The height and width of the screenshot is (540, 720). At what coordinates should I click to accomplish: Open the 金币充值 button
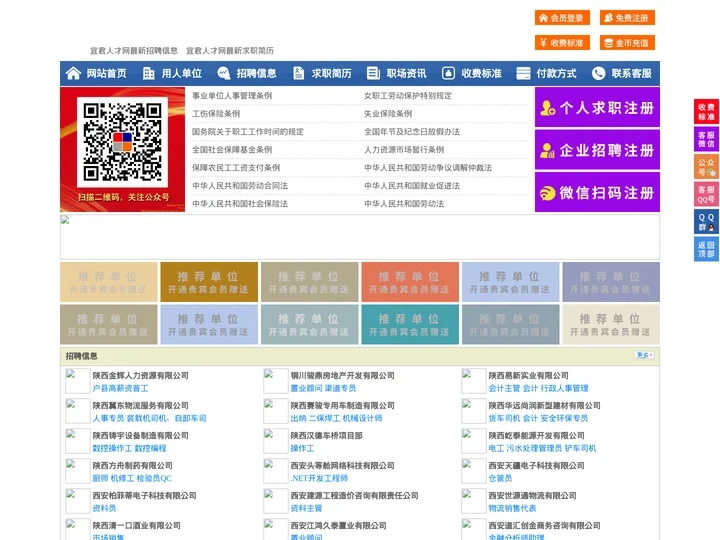point(627,43)
